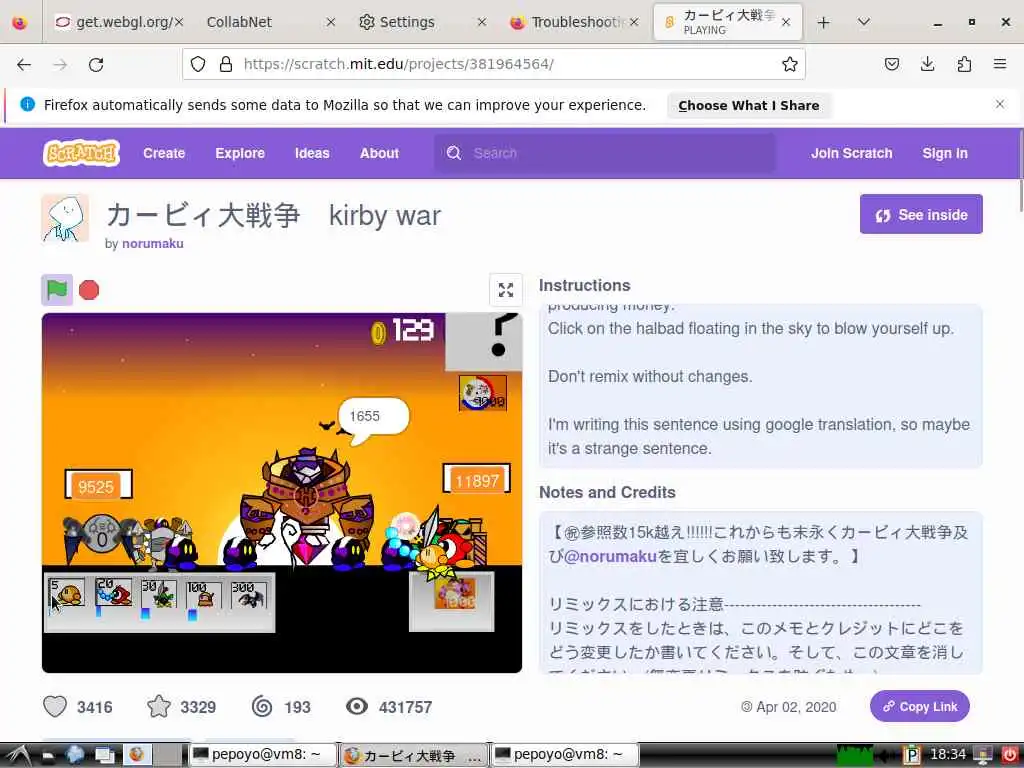Expand the list all tabs dropdown

[863, 22]
